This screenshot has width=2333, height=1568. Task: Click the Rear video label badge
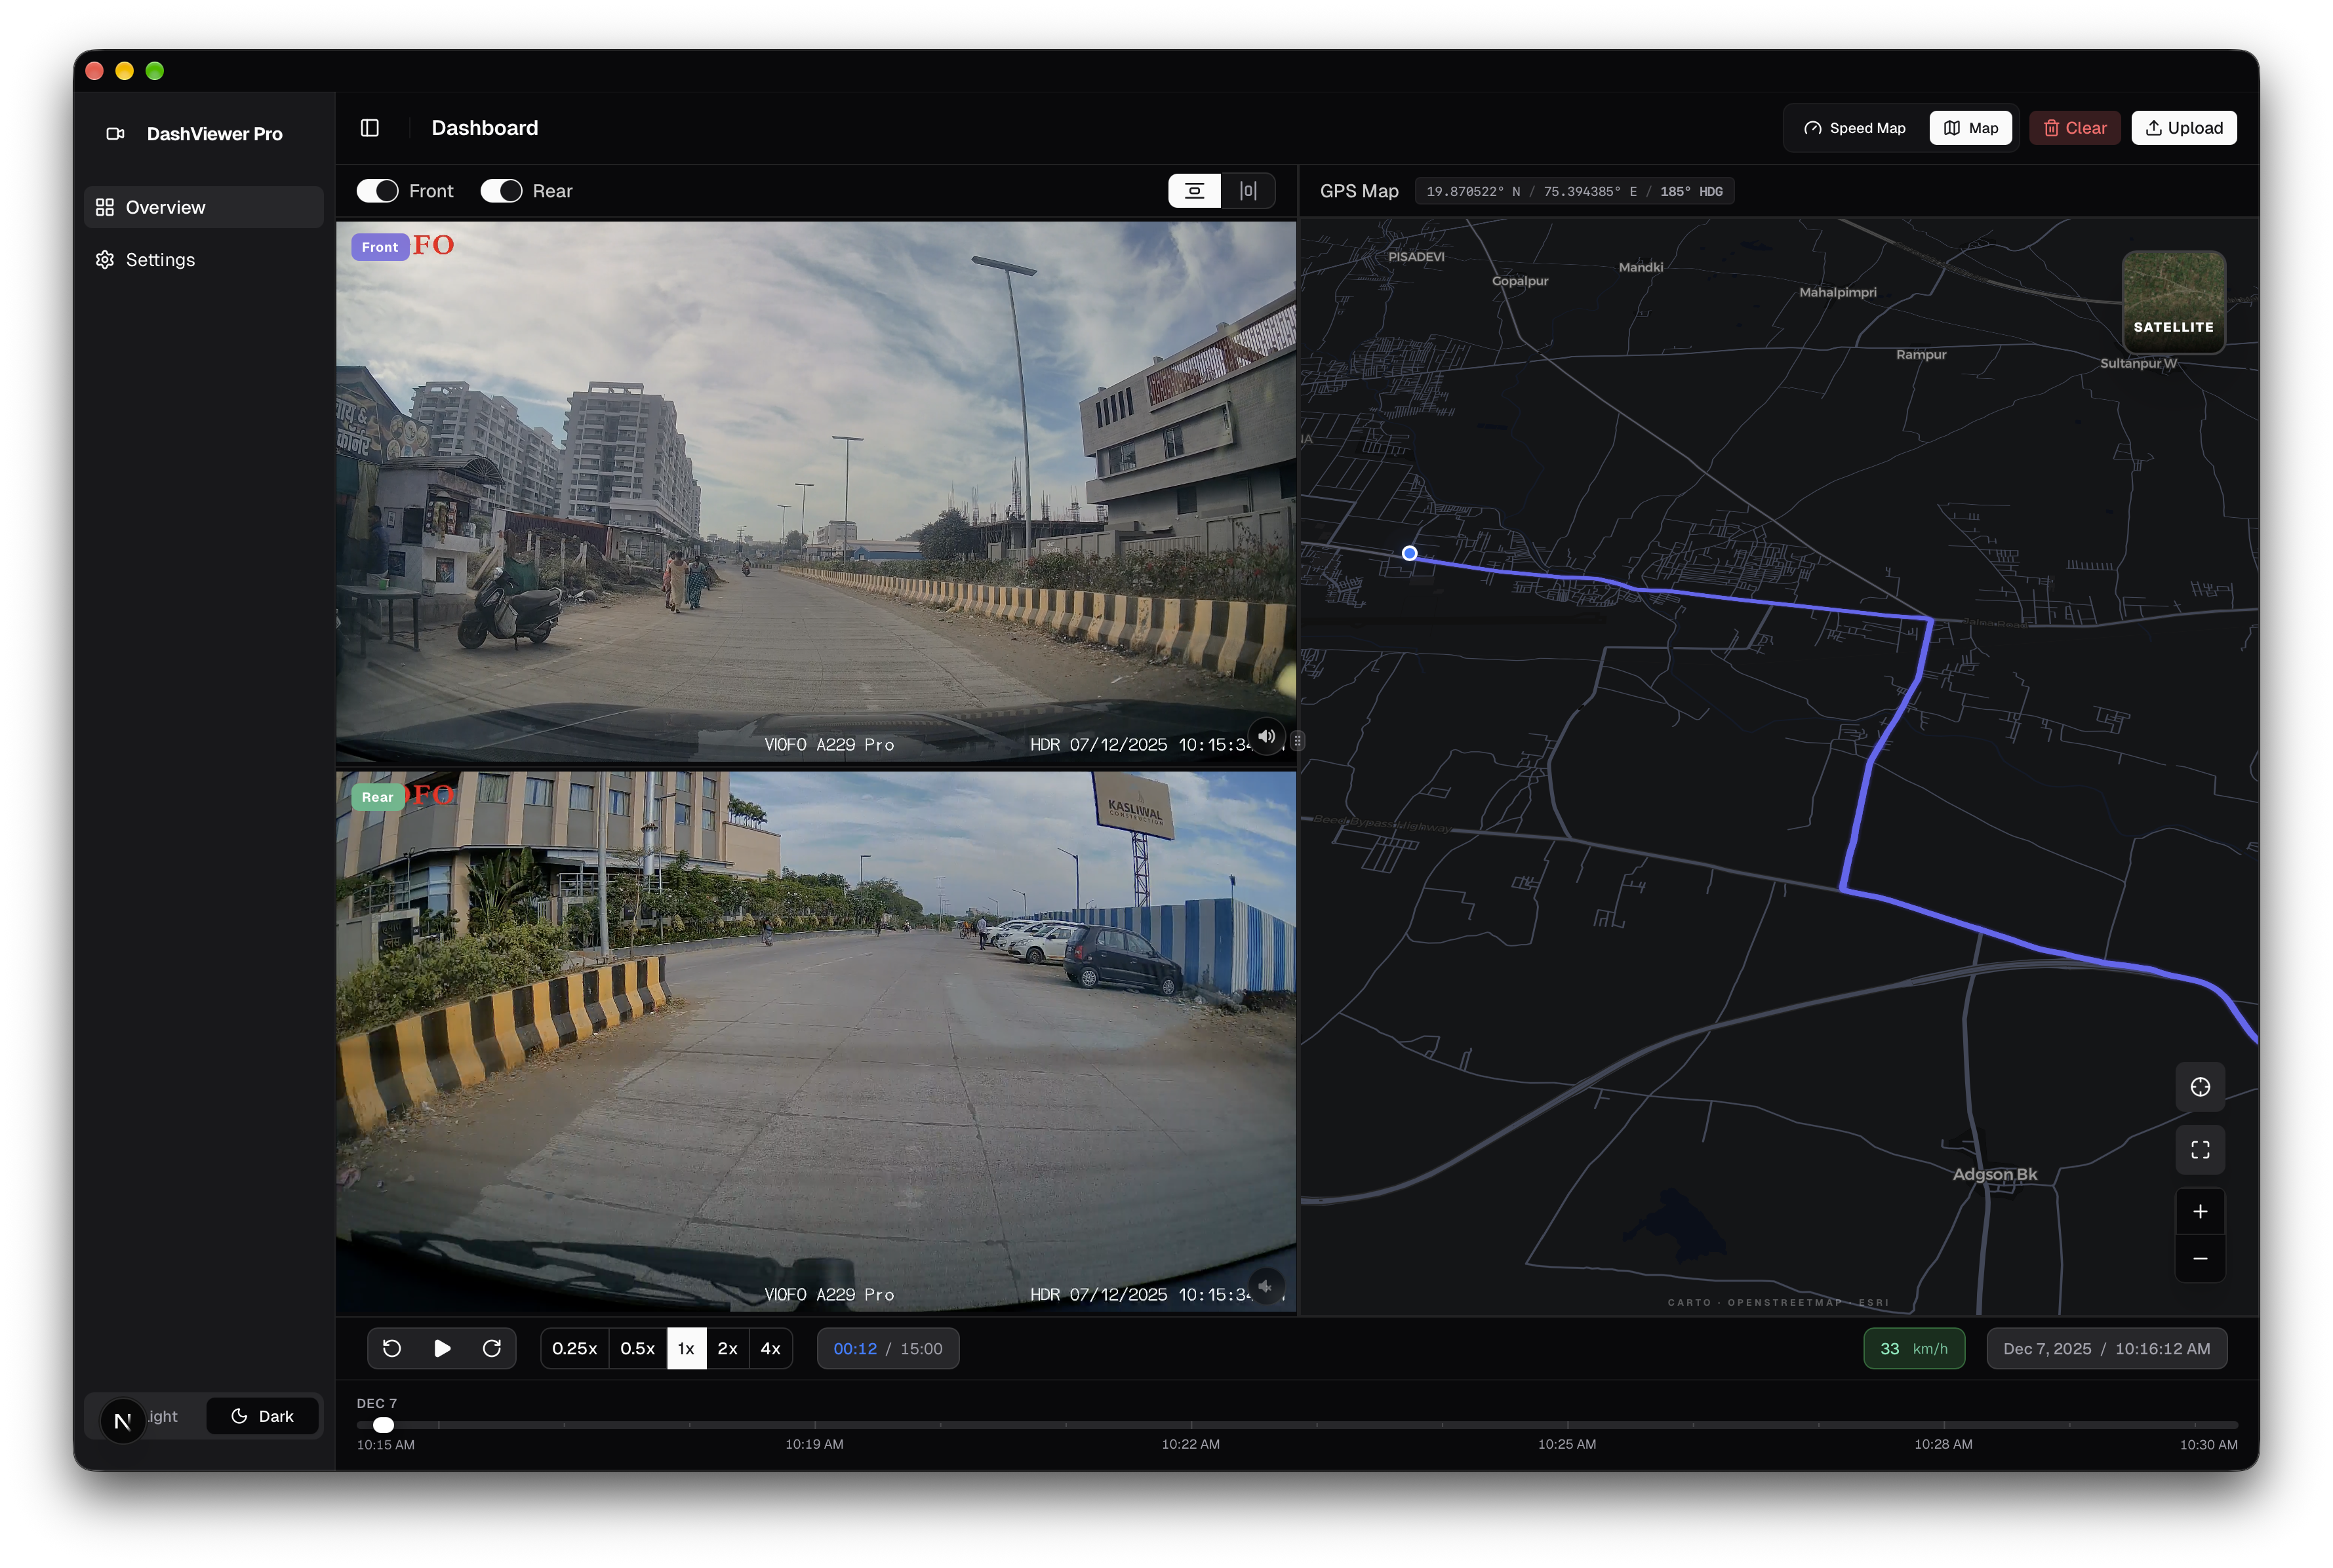pos(377,797)
